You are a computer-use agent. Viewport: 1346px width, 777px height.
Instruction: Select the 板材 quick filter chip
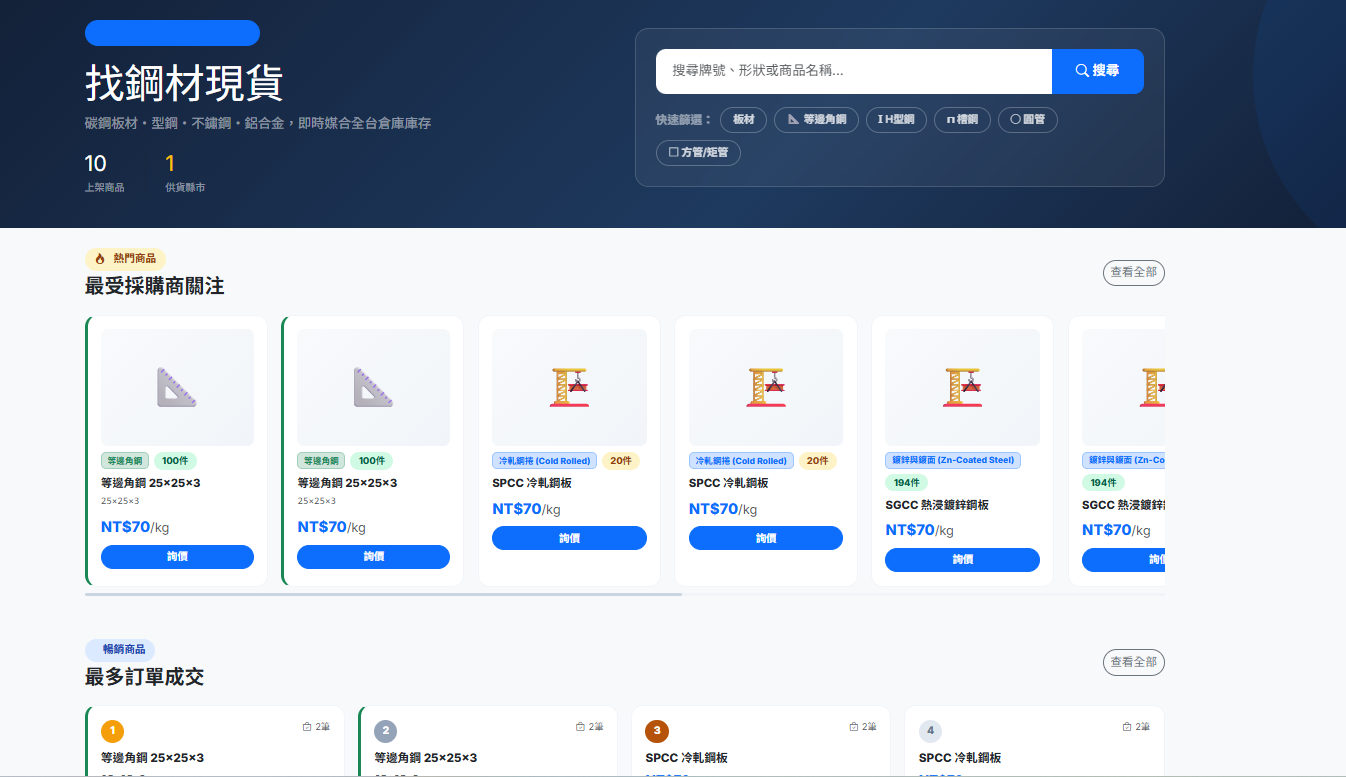(743, 120)
